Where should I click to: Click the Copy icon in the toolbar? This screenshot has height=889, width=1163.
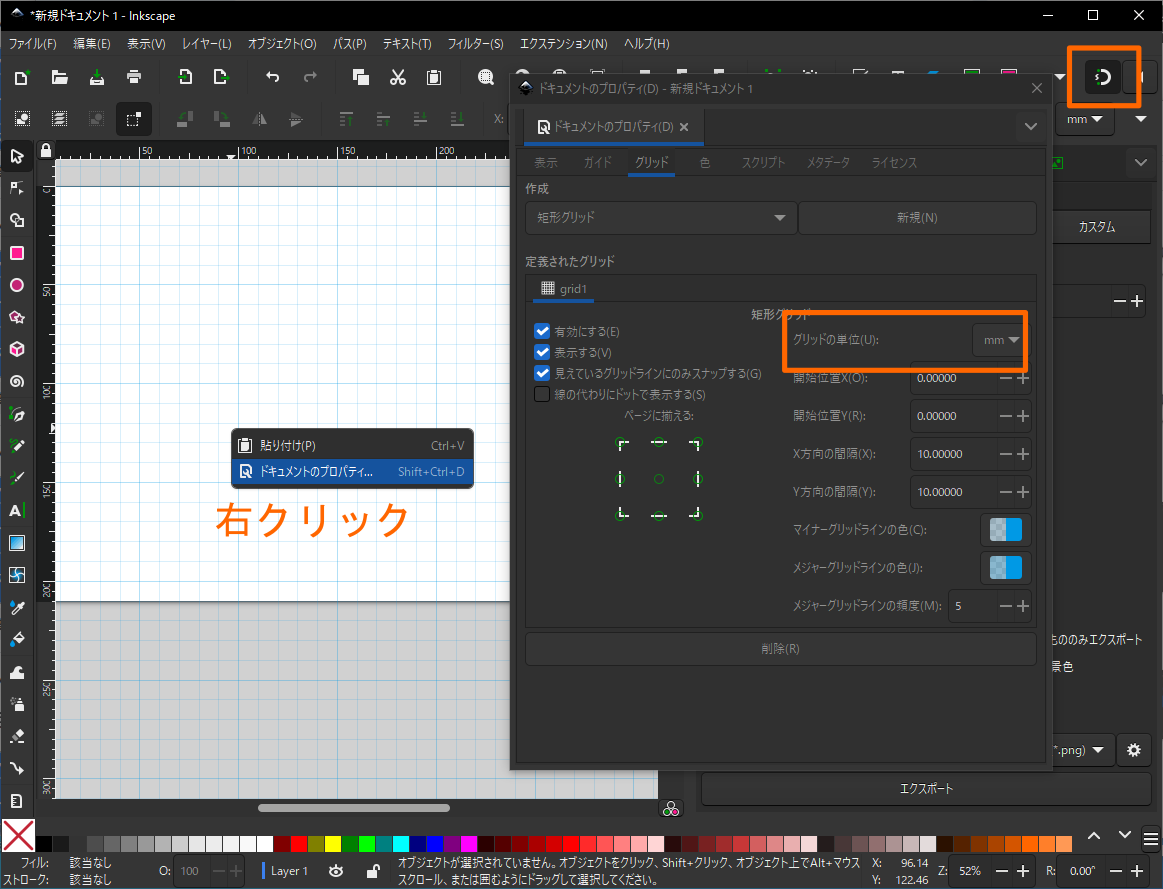point(361,77)
